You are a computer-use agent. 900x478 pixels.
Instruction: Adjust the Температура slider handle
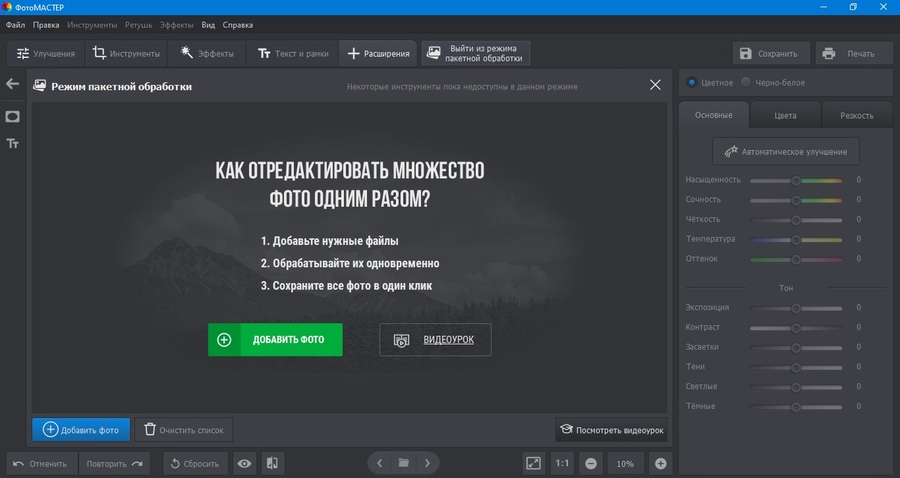[x=796, y=239]
